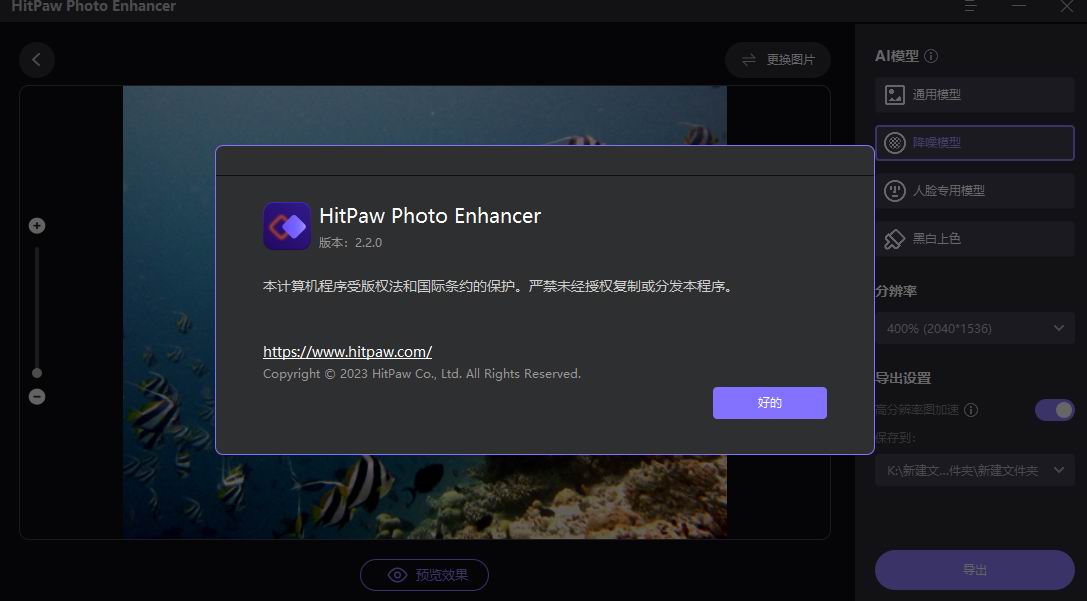Viewport: 1087px width, 601px height.
Task: Click the HitPaw app logo in the dialog
Action: 287,226
